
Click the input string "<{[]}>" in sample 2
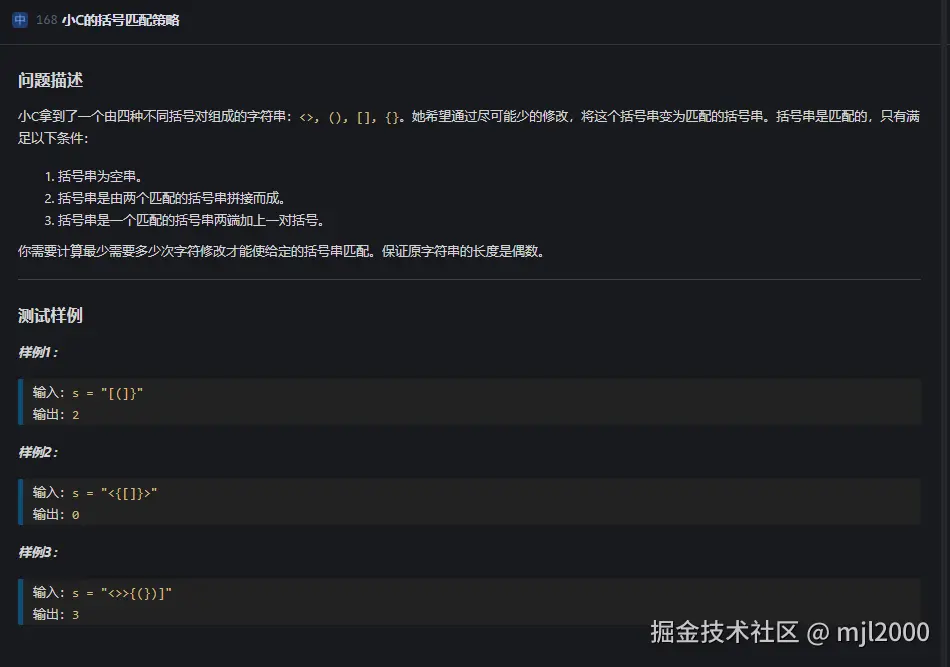coord(130,494)
